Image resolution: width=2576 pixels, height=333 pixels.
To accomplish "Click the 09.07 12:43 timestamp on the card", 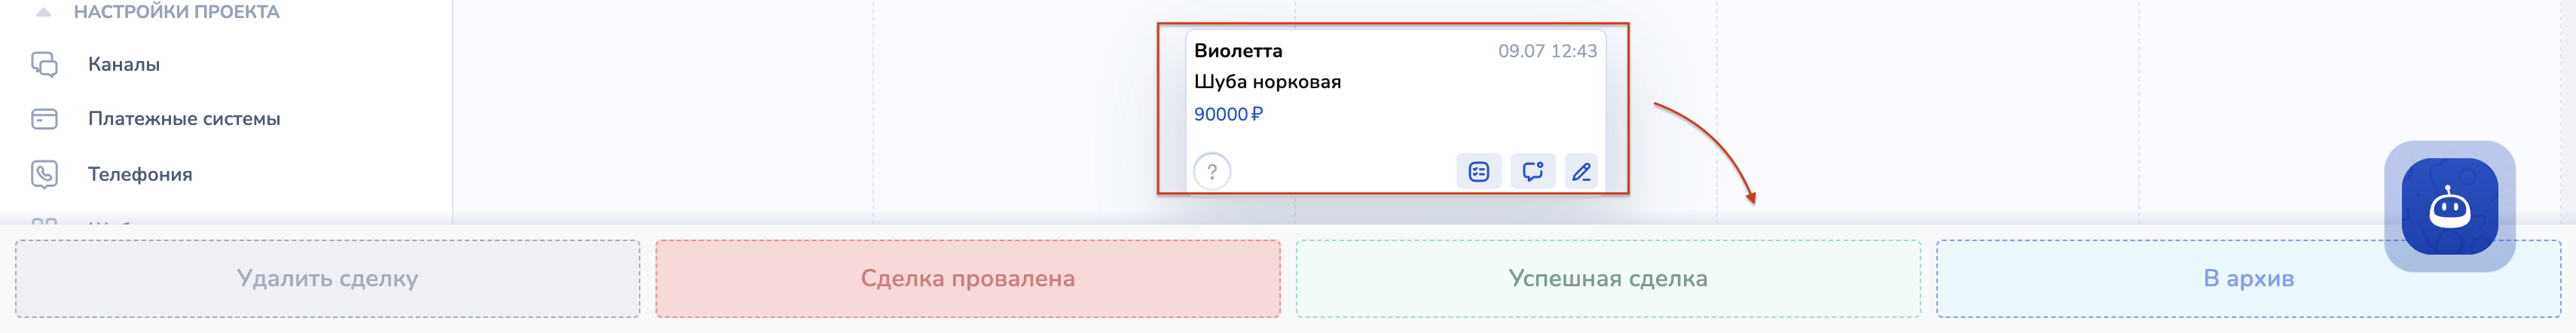I will [x=1546, y=51].
